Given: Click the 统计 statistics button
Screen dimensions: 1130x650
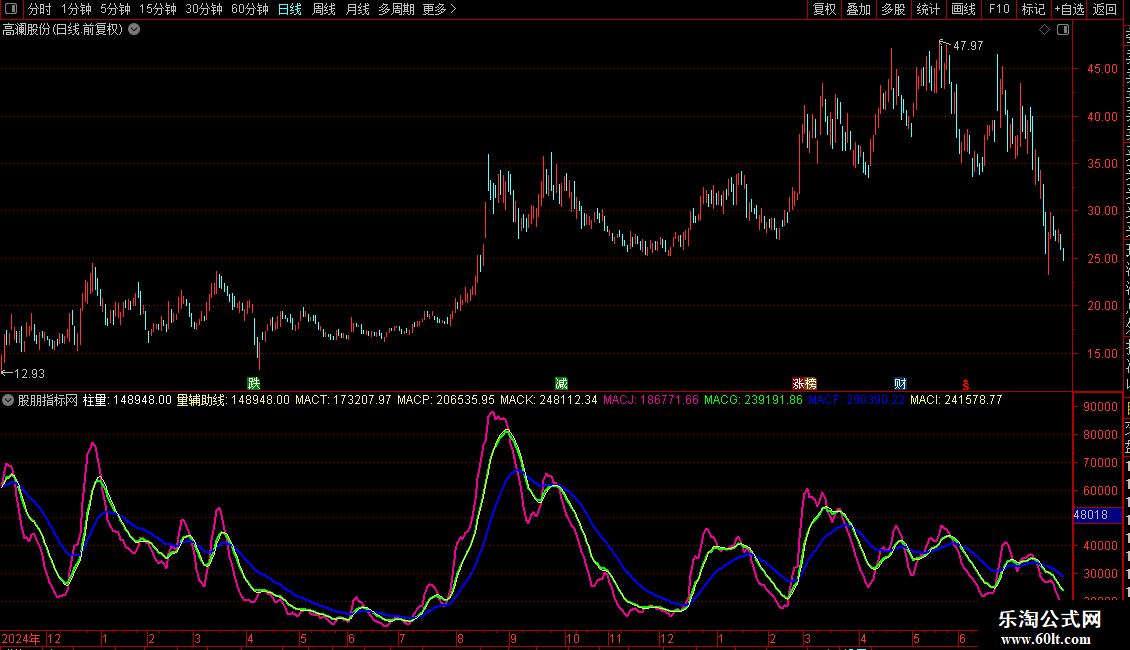Looking at the screenshot, I should (x=928, y=9).
